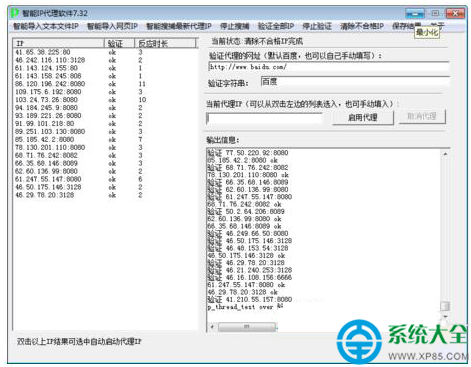Click the 取消代理 button
471x367 pixels.
pyautogui.click(x=422, y=117)
